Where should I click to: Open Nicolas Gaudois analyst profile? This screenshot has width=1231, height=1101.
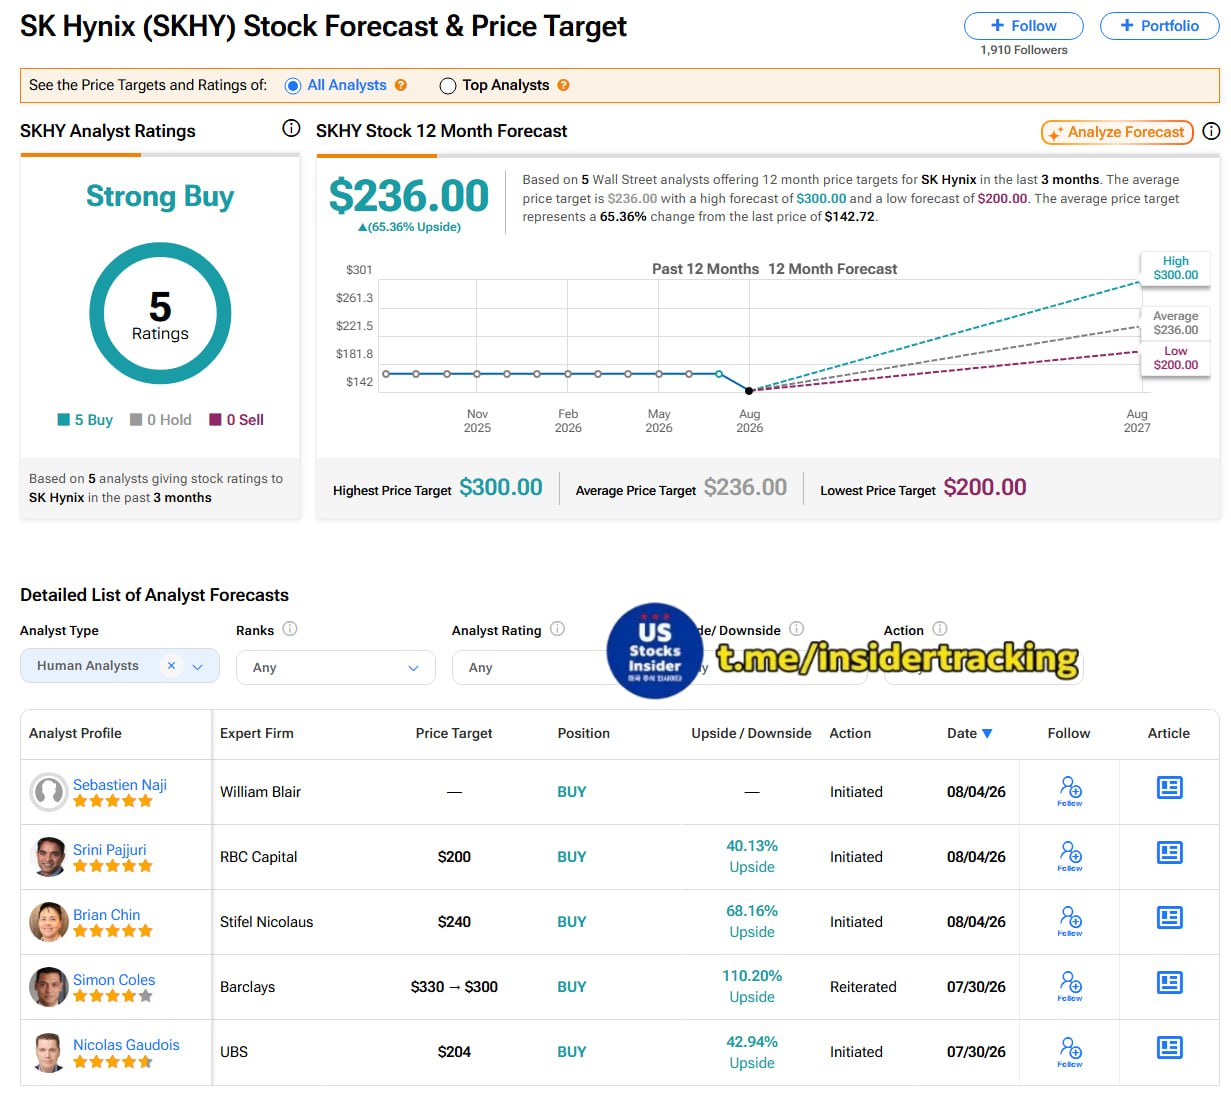(x=126, y=1045)
